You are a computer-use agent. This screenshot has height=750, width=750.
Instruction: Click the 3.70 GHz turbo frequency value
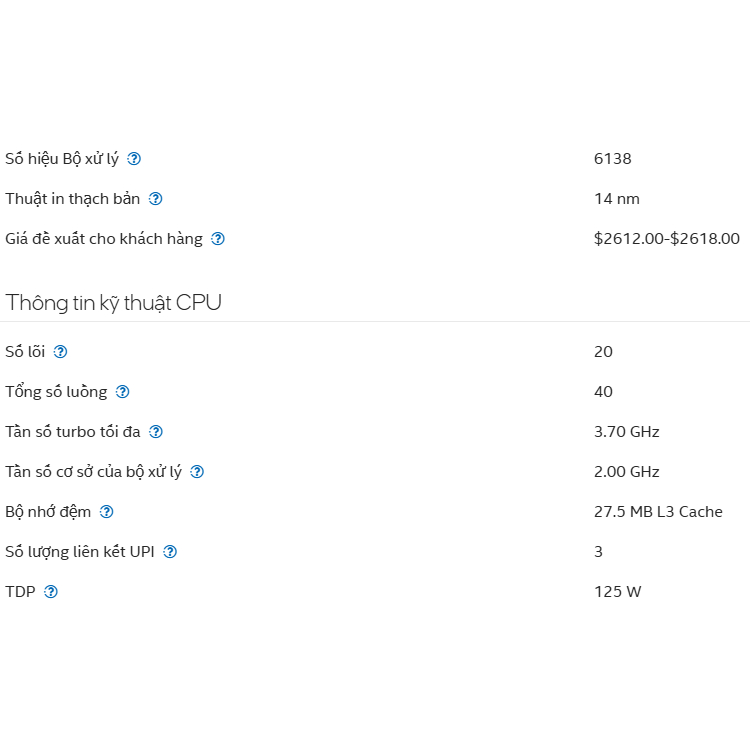coord(626,432)
